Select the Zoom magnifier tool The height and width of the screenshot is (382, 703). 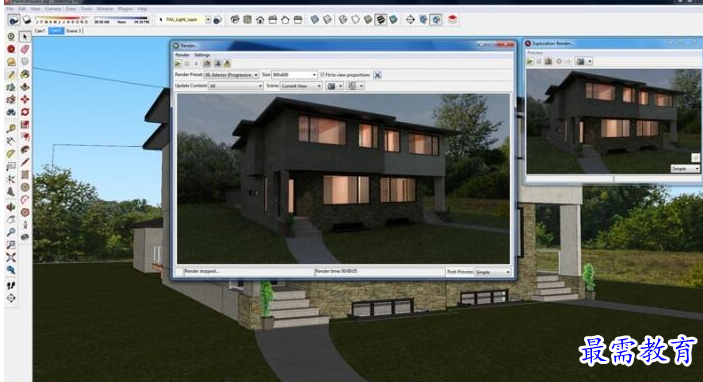(x=11, y=232)
